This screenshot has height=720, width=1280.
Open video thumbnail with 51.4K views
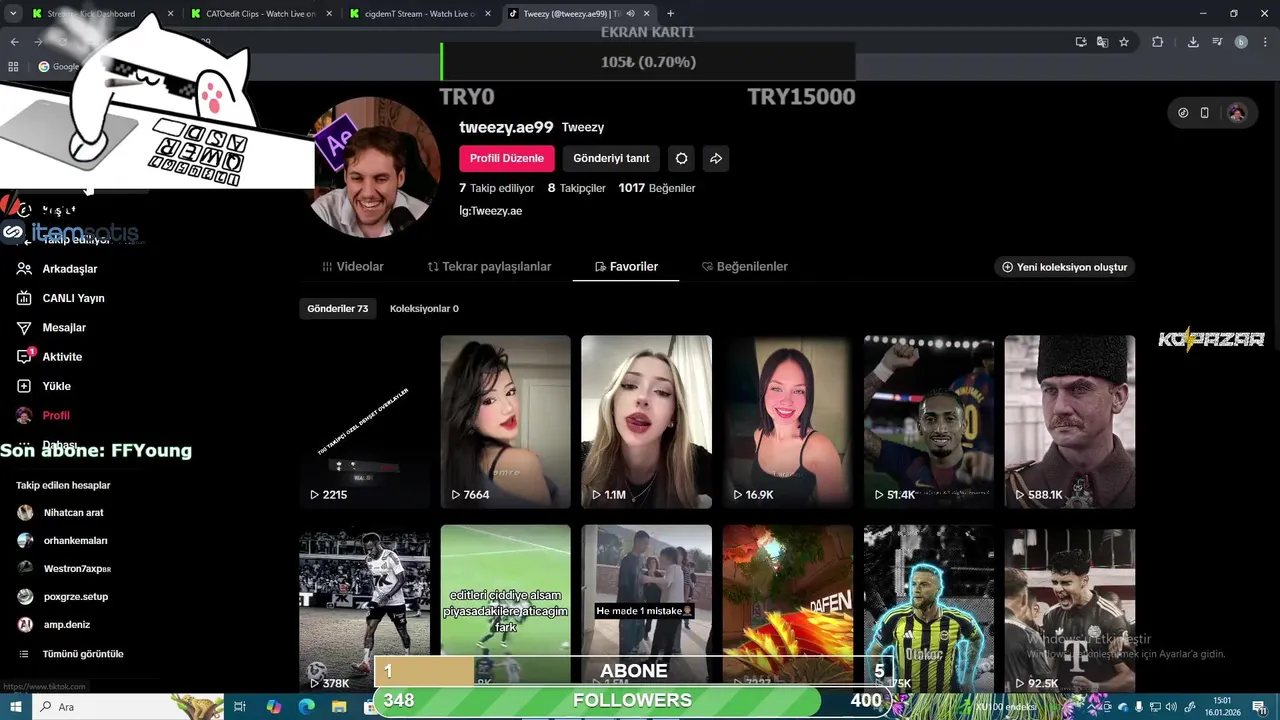(x=929, y=422)
